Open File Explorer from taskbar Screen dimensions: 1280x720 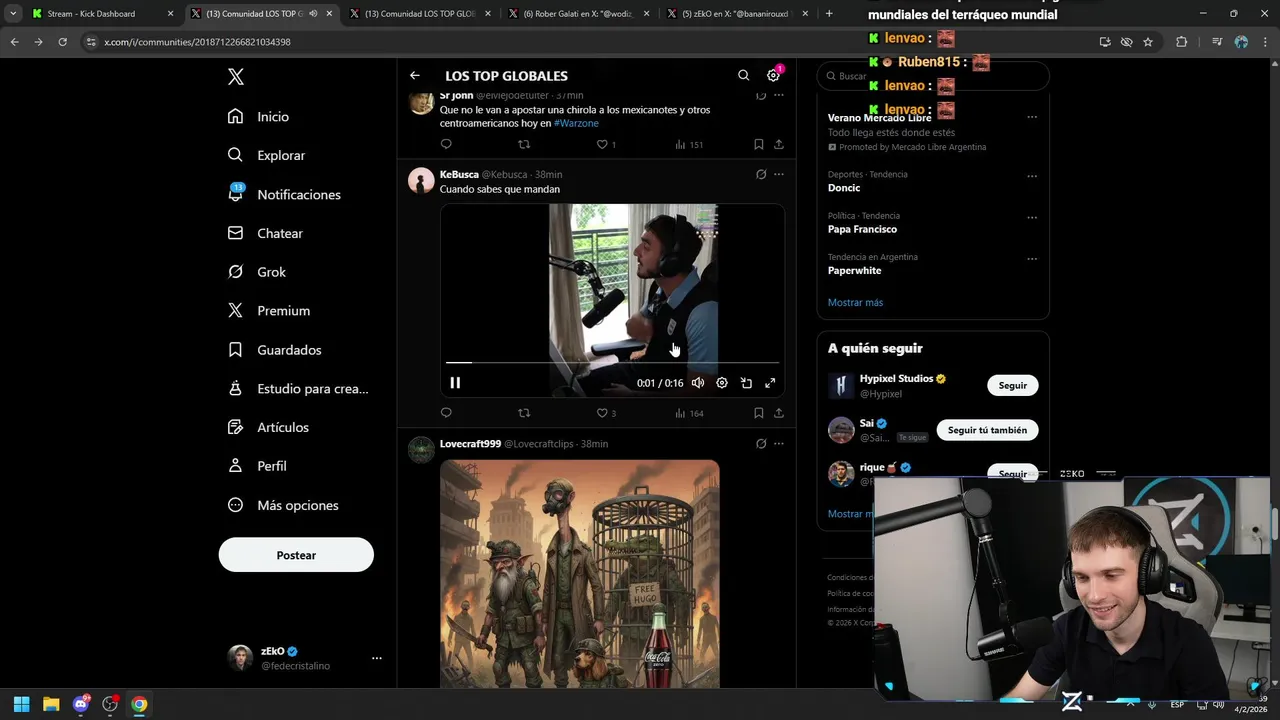coord(51,704)
